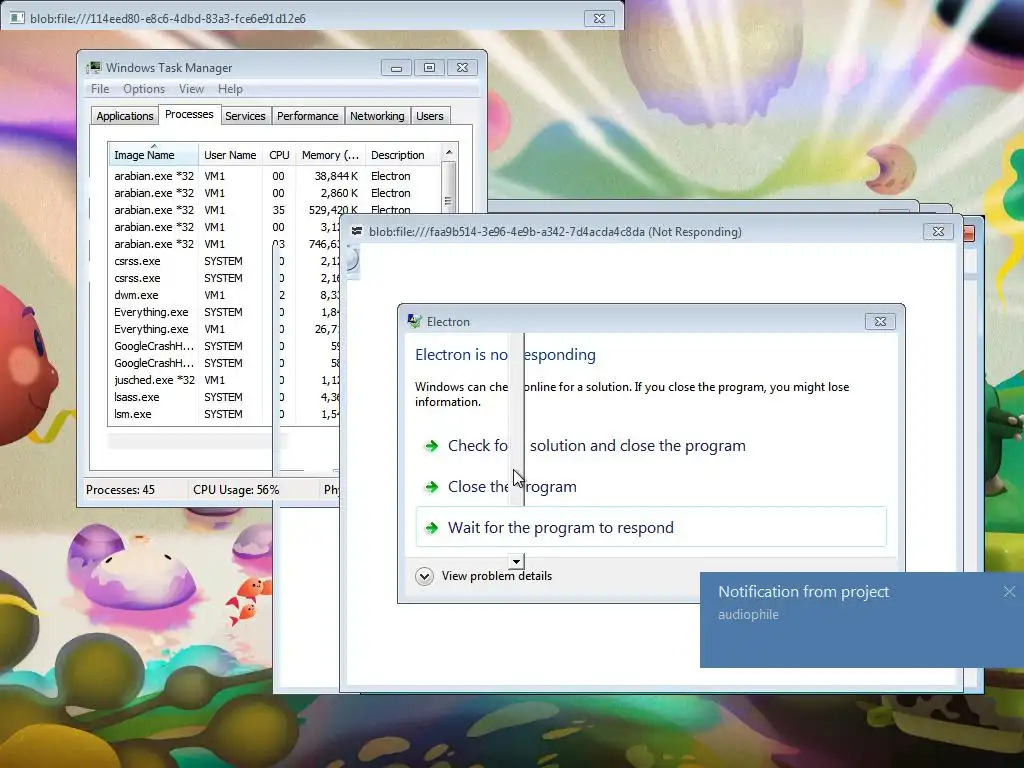The image size is (1024, 768).
Task: Click the process list scrollbar thumb
Action: 448,189
